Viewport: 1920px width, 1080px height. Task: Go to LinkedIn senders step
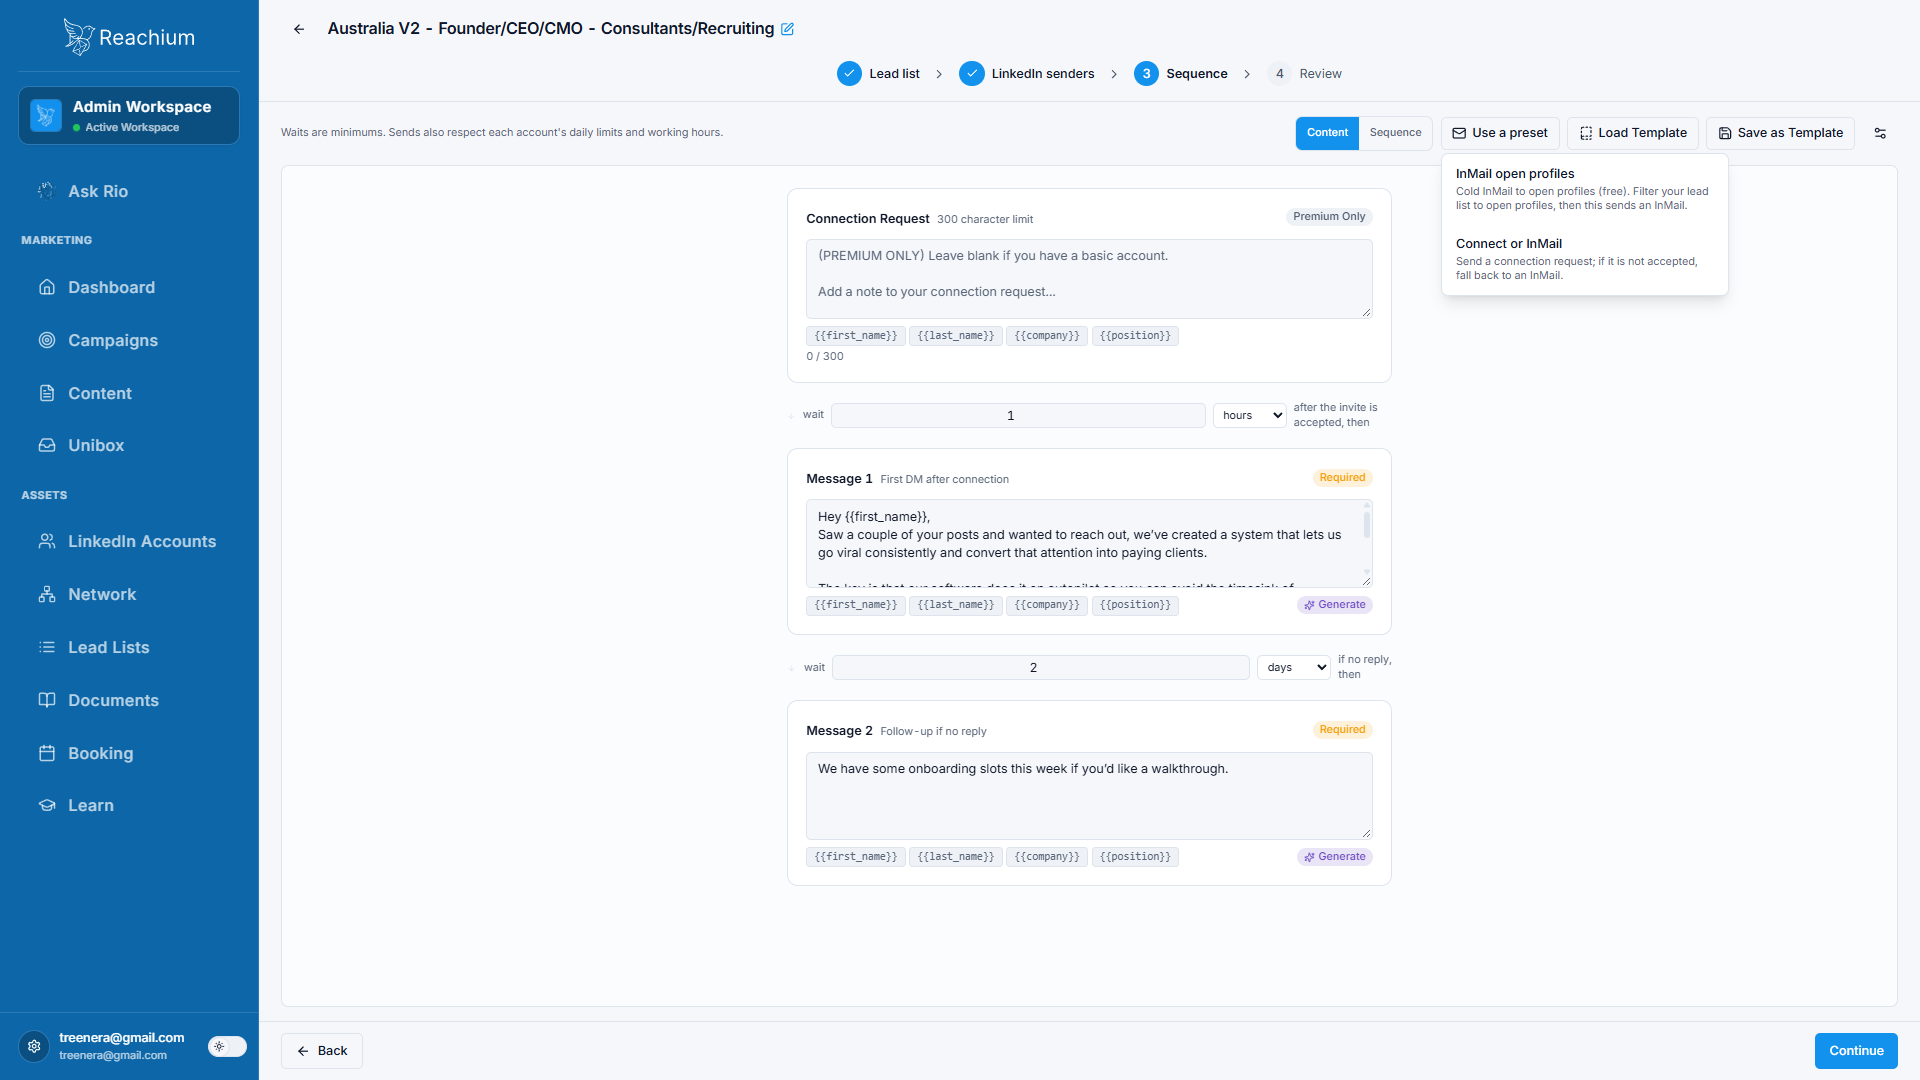[x=1027, y=74]
